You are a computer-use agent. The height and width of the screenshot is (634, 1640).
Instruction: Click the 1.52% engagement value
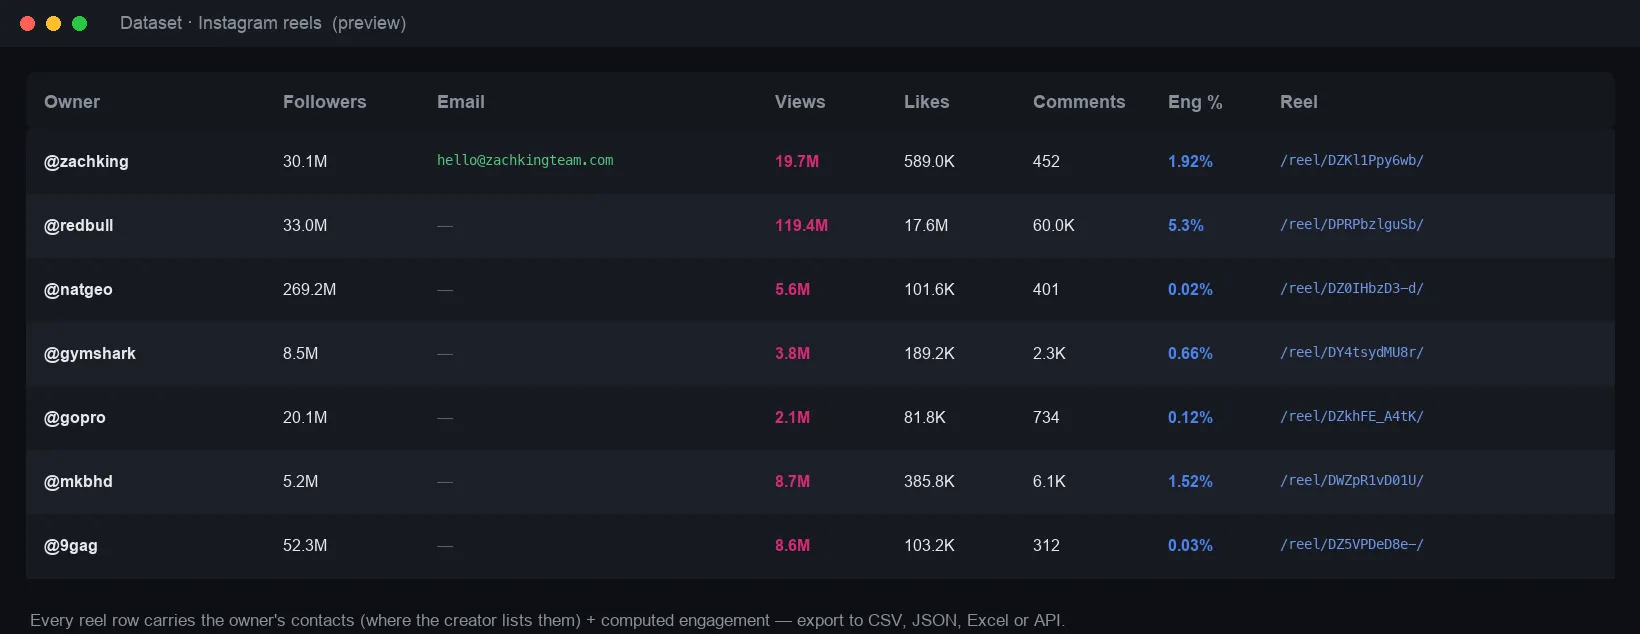pos(1190,481)
